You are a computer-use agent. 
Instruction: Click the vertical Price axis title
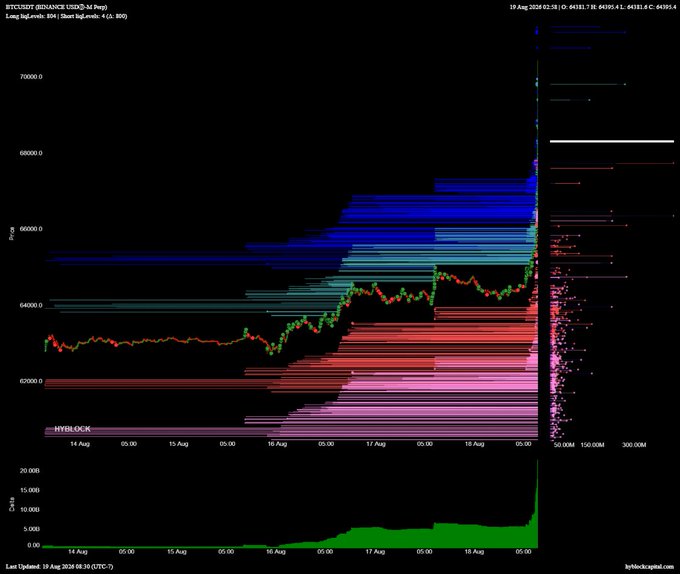(x=12, y=234)
